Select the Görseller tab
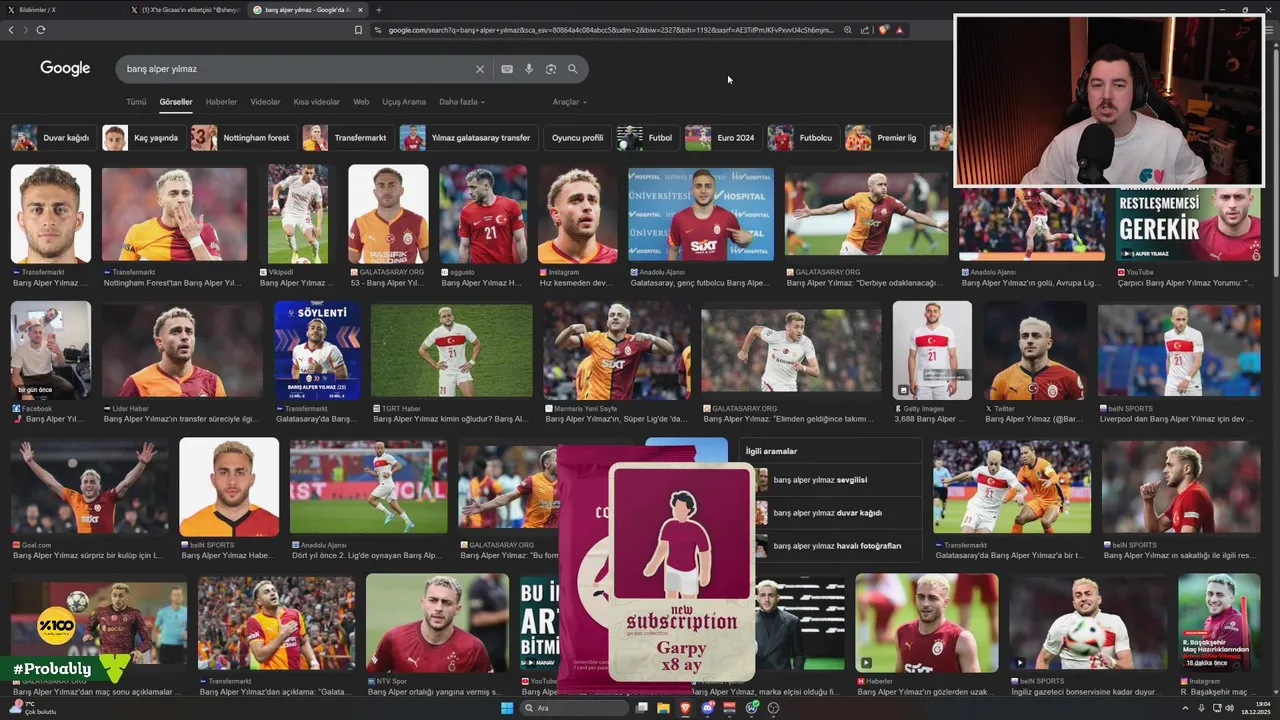The image size is (1280, 720). [x=176, y=102]
